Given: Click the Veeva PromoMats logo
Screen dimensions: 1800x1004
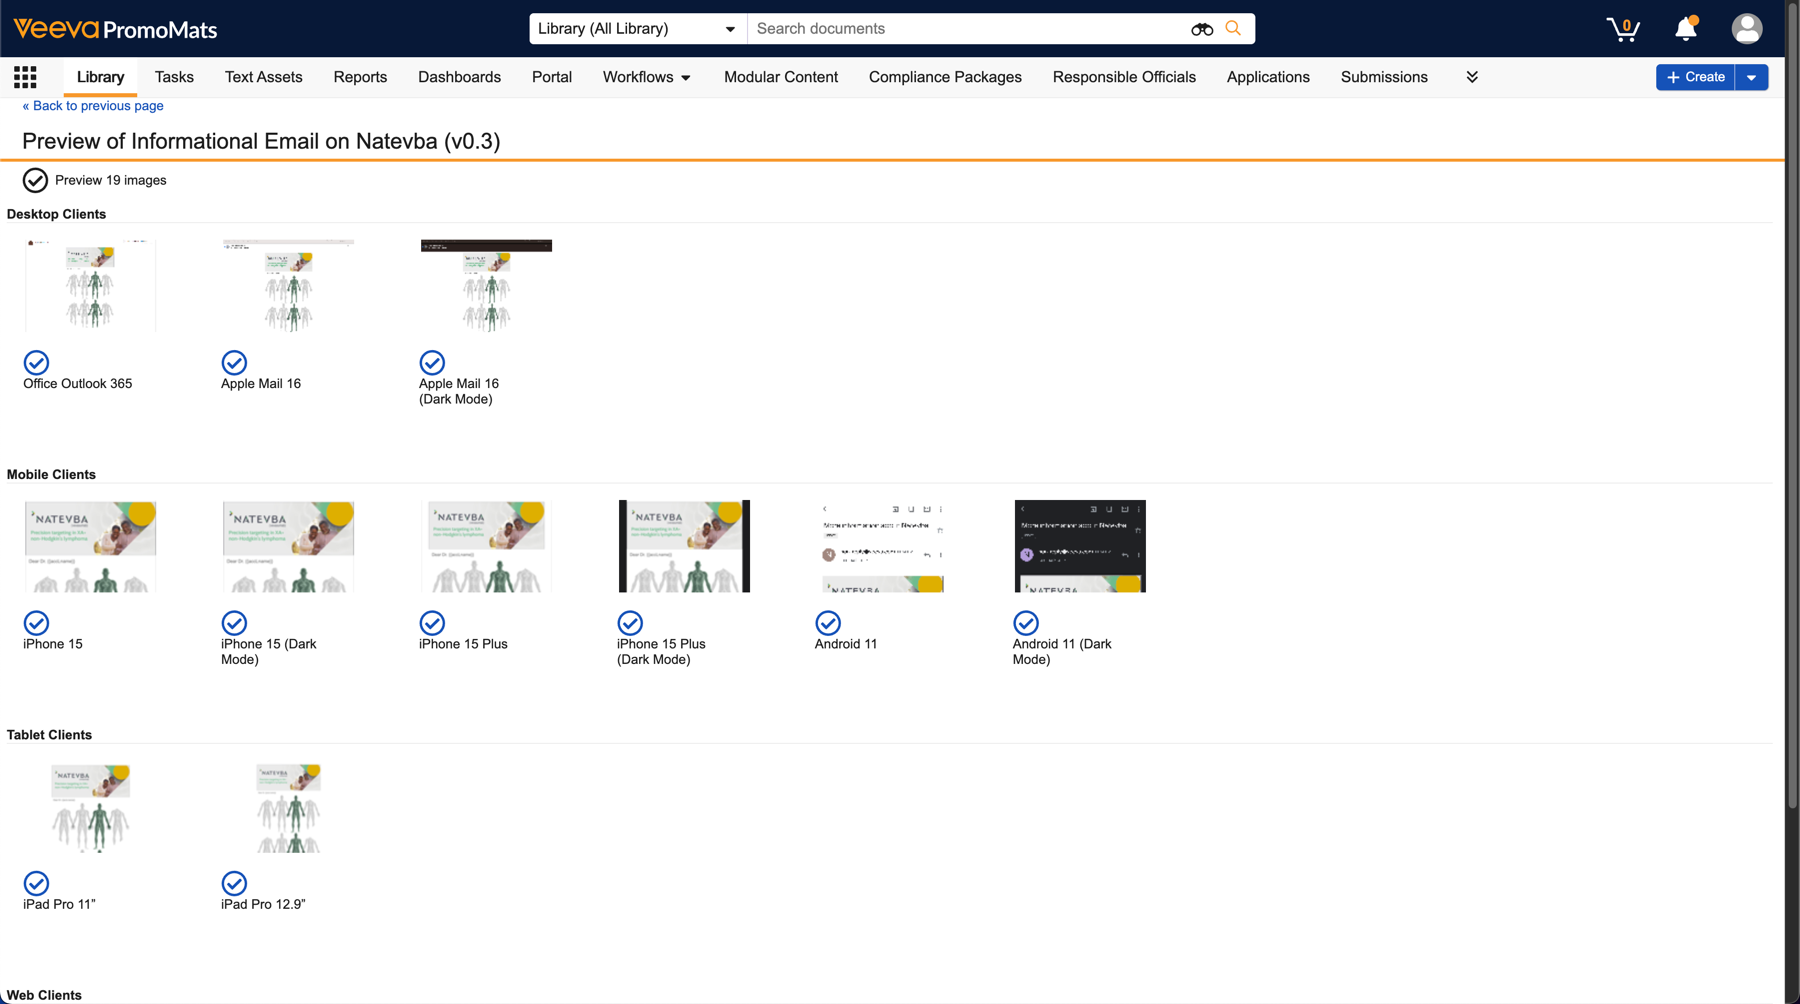Looking at the screenshot, I should tap(115, 29).
